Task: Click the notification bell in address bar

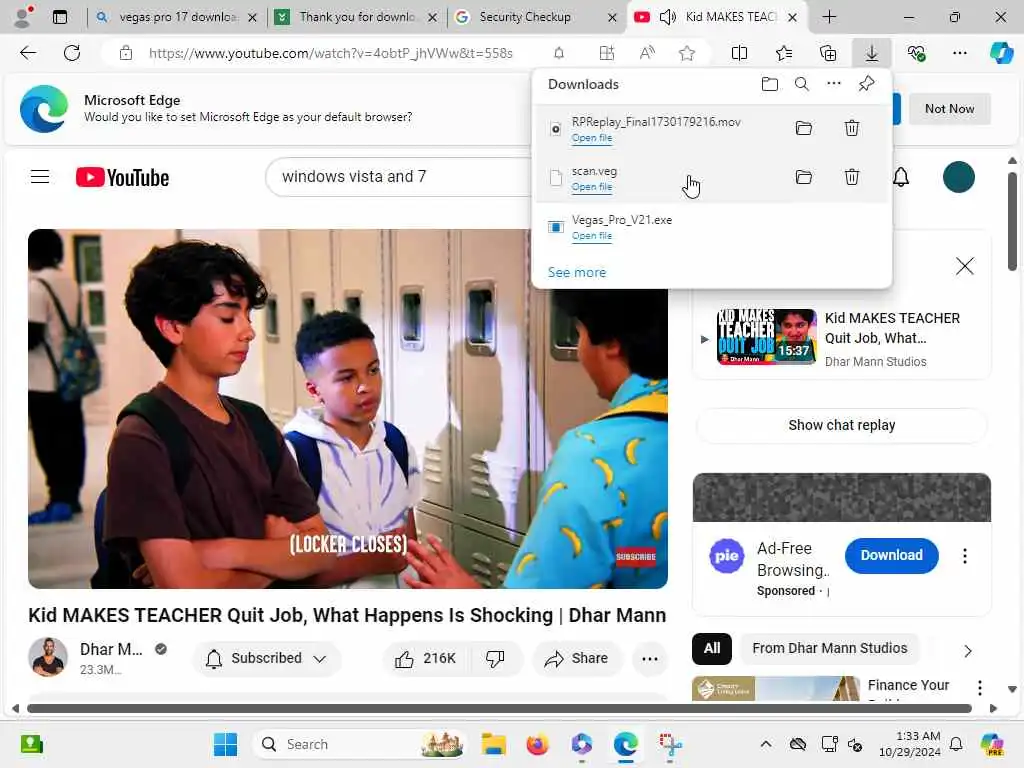Action: pyautogui.click(x=559, y=53)
